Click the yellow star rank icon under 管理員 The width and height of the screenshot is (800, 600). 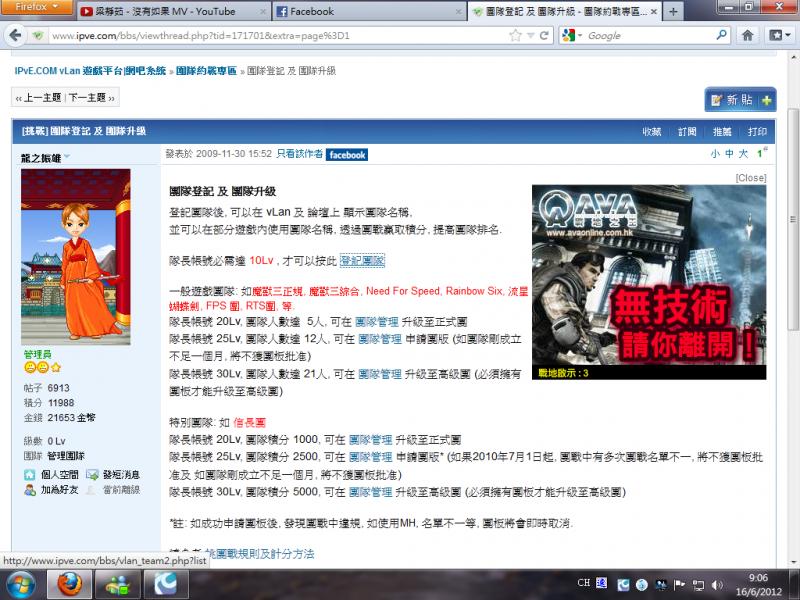click(56, 367)
